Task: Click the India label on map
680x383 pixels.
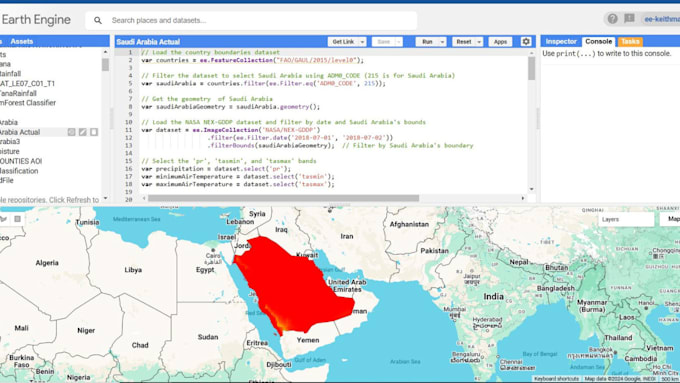Action: pyautogui.click(x=494, y=297)
